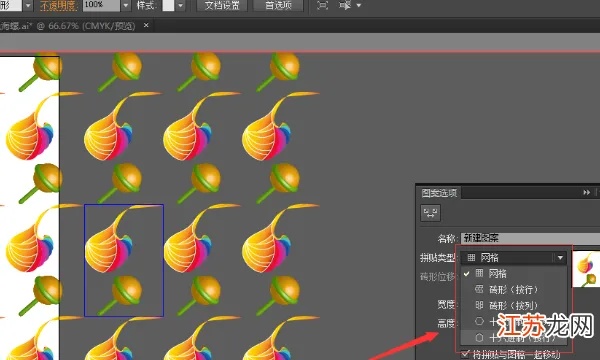This screenshot has width=600, height=360.
Task: Open the 文档设置 document setup dialog
Action: click(222, 5)
